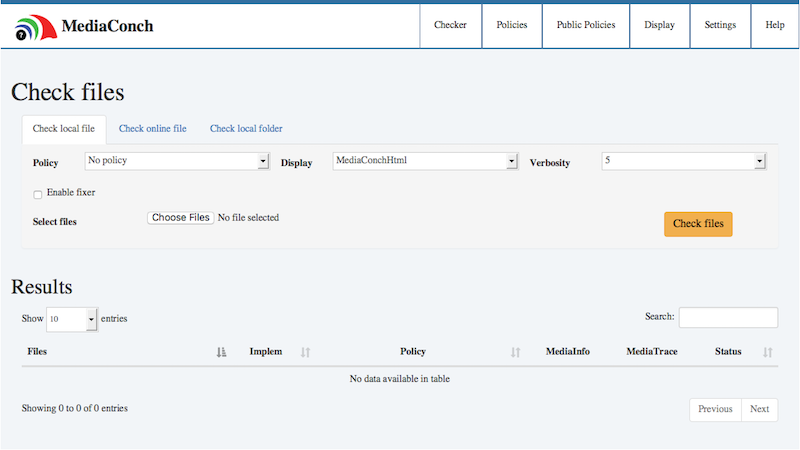
Task: Switch to Check online file tab
Action: pos(152,129)
